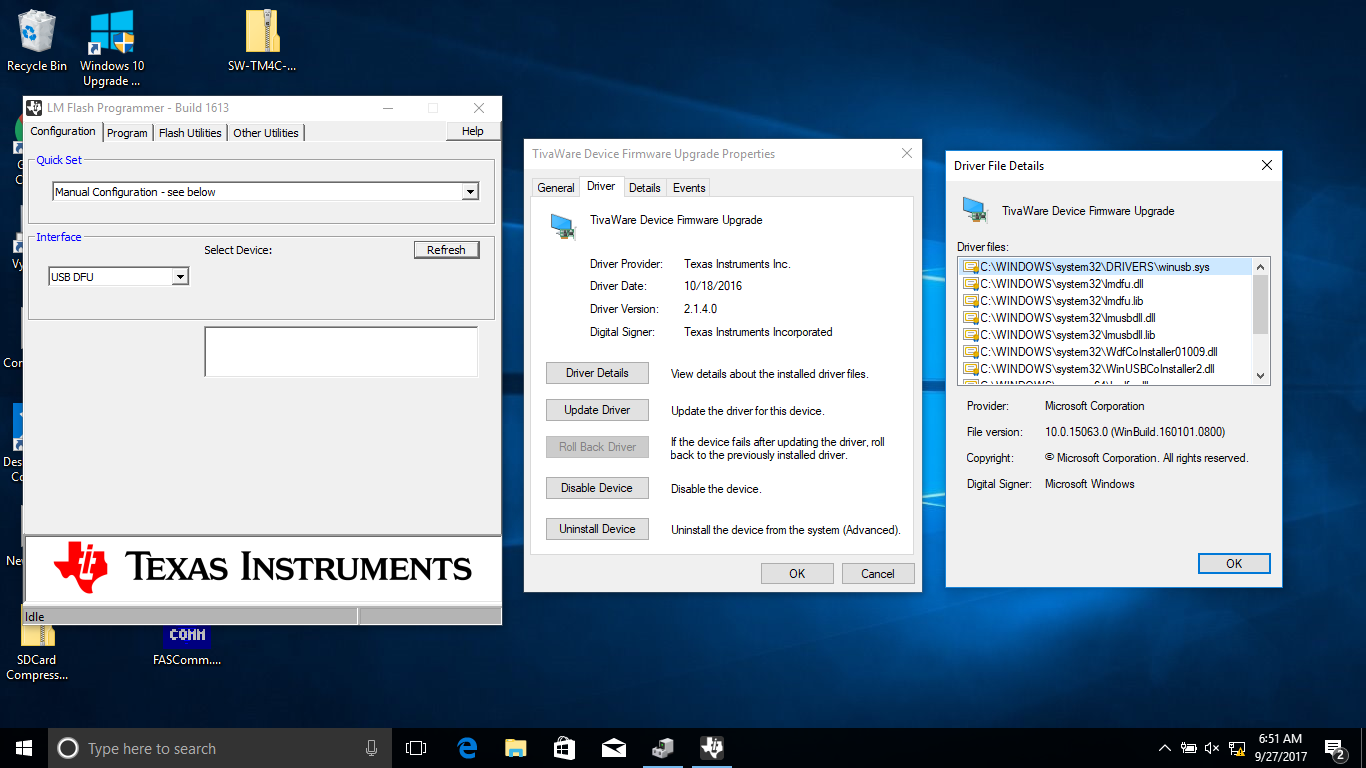Open the Mail app from the taskbar
The width and height of the screenshot is (1366, 768).
click(613, 748)
